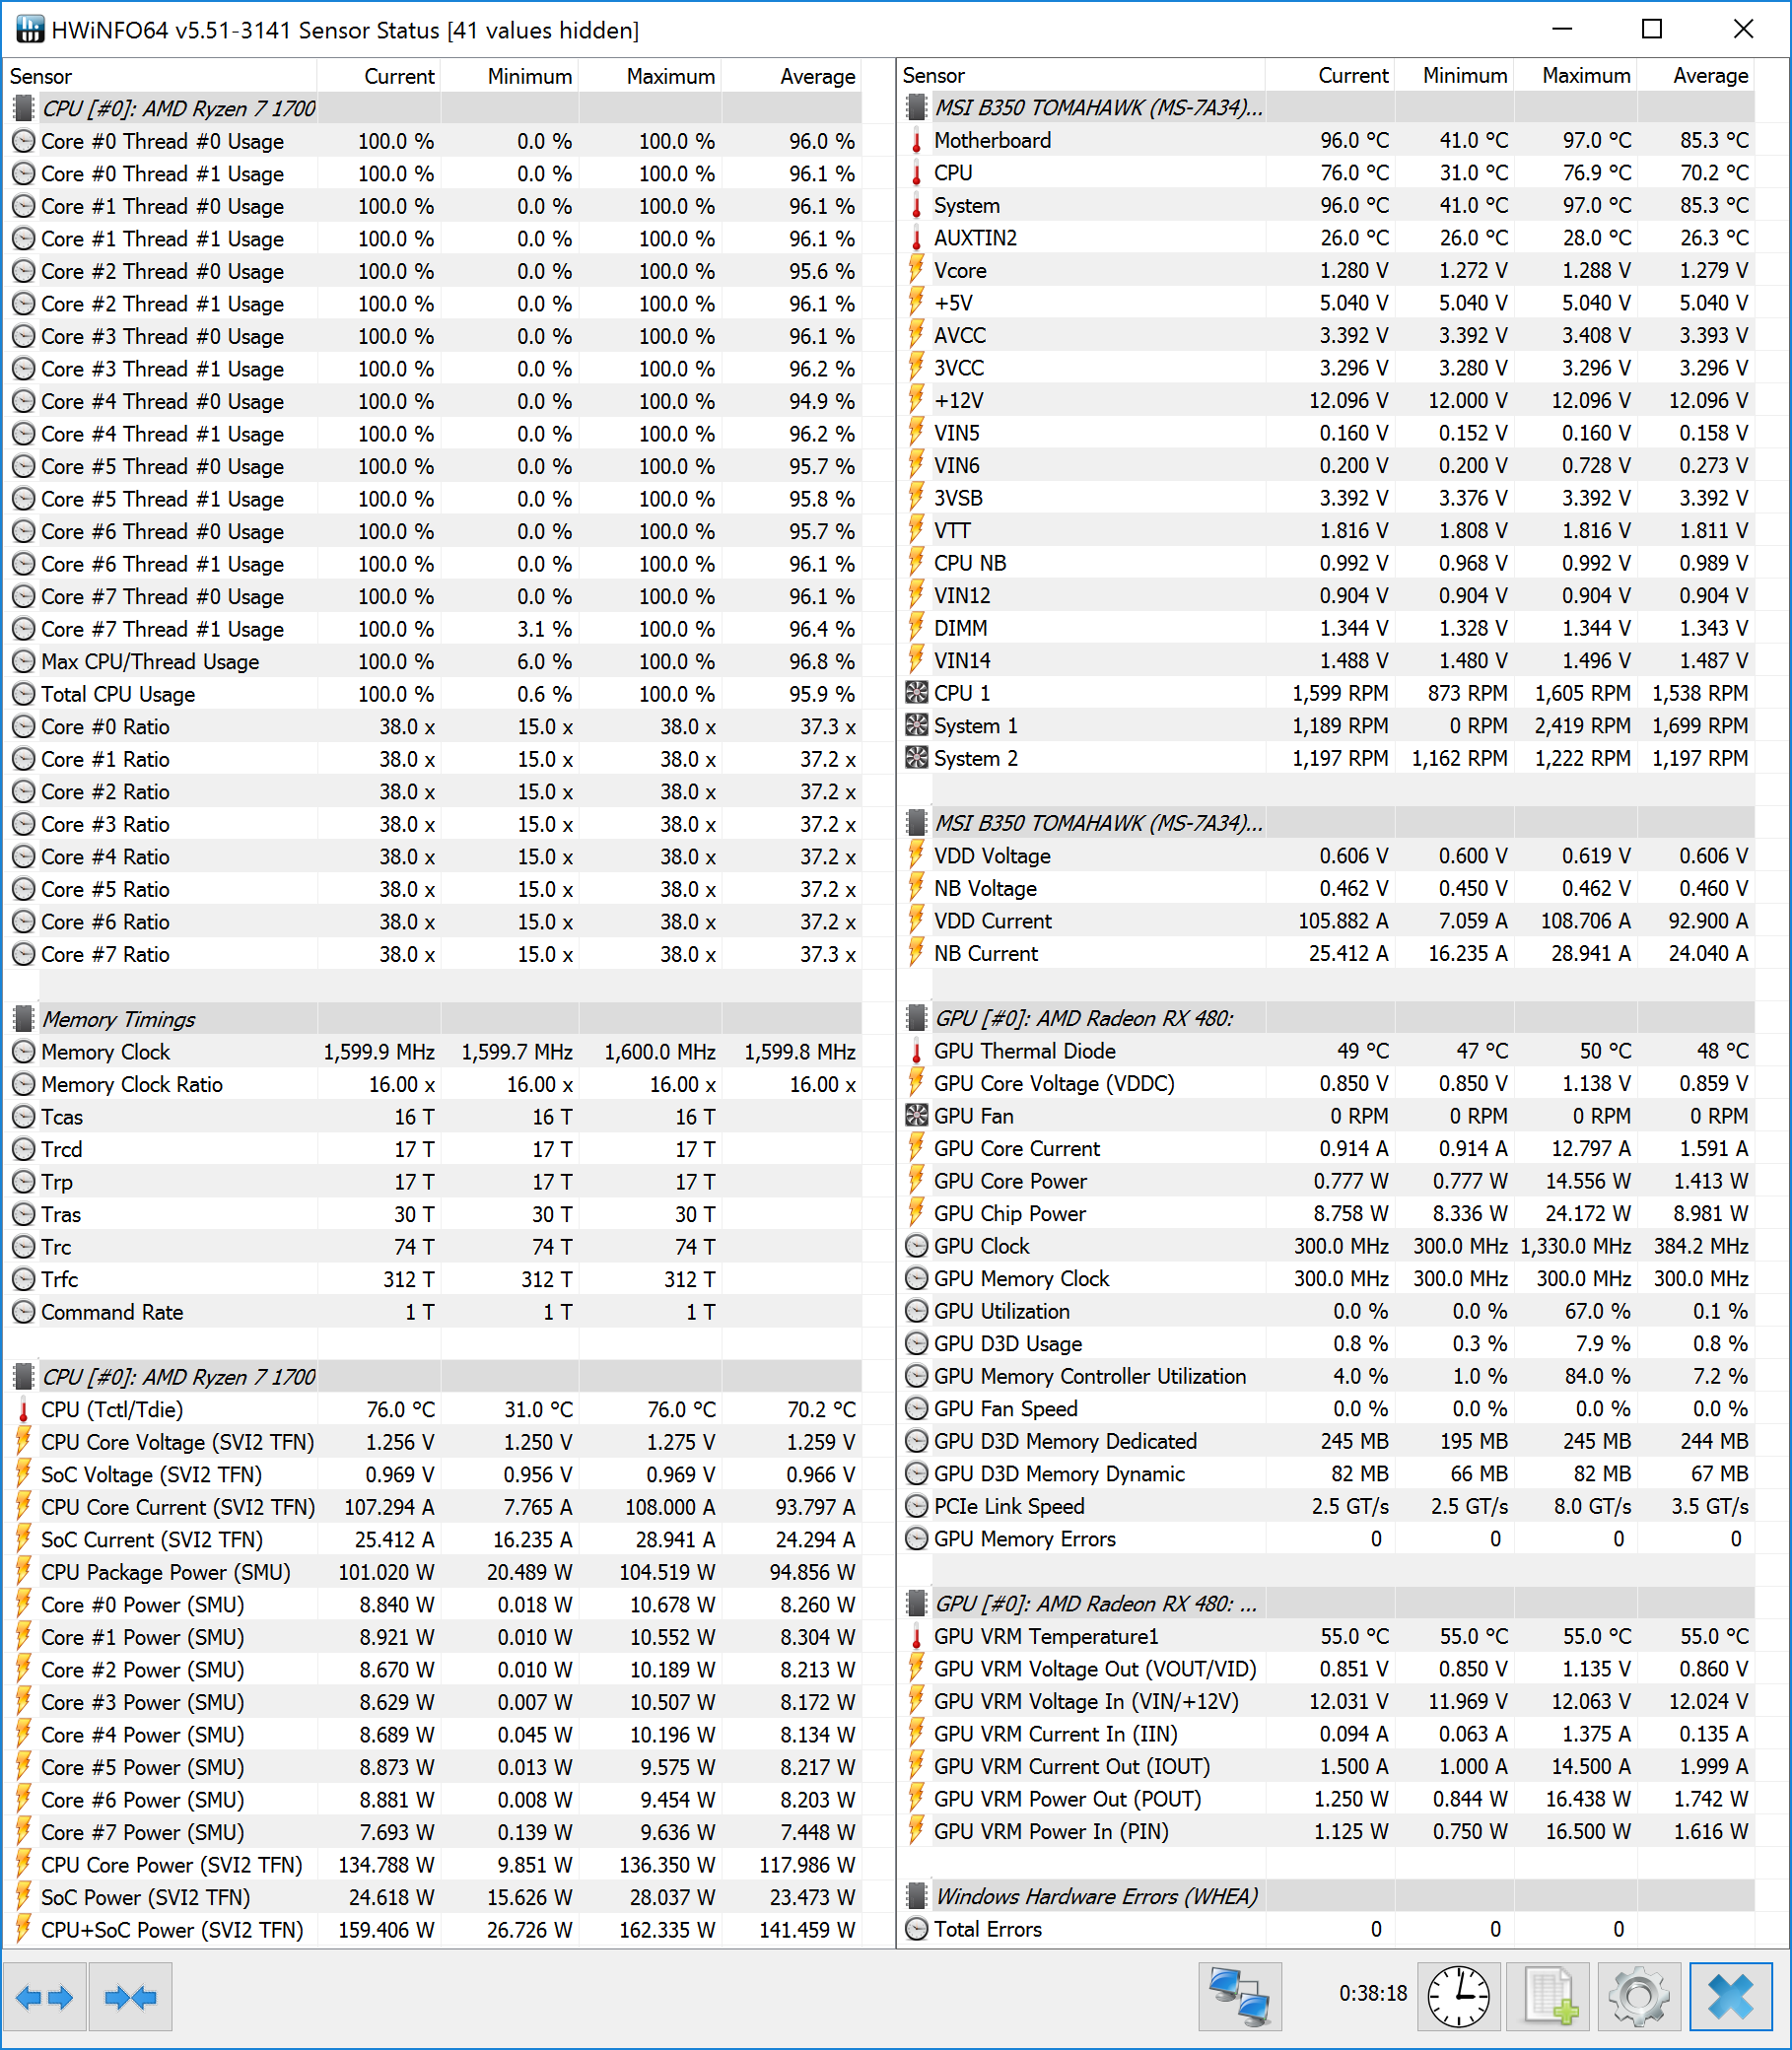Select the CPU NB voltage row
Image resolution: width=1792 pixels, height=2050 pixels.
coord(1328,563)
